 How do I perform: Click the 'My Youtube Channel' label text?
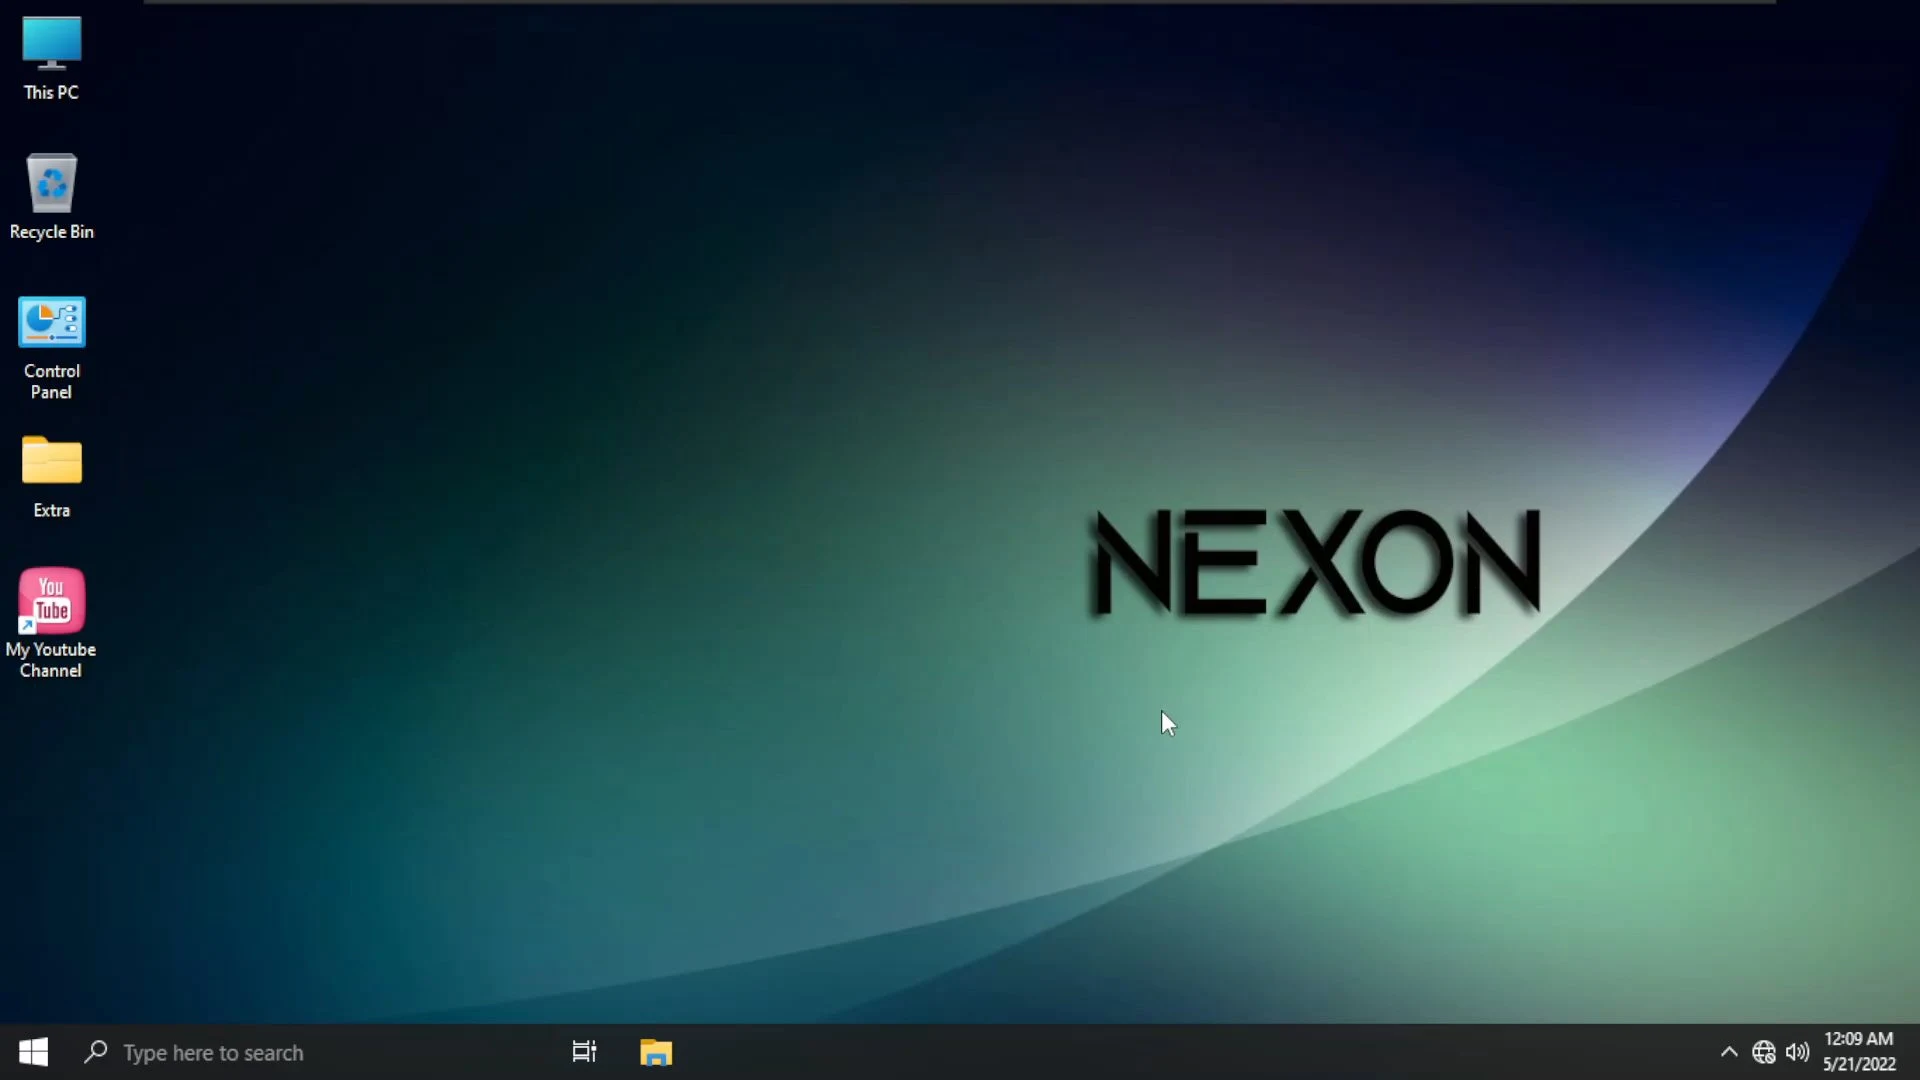(x=51, y=660)
